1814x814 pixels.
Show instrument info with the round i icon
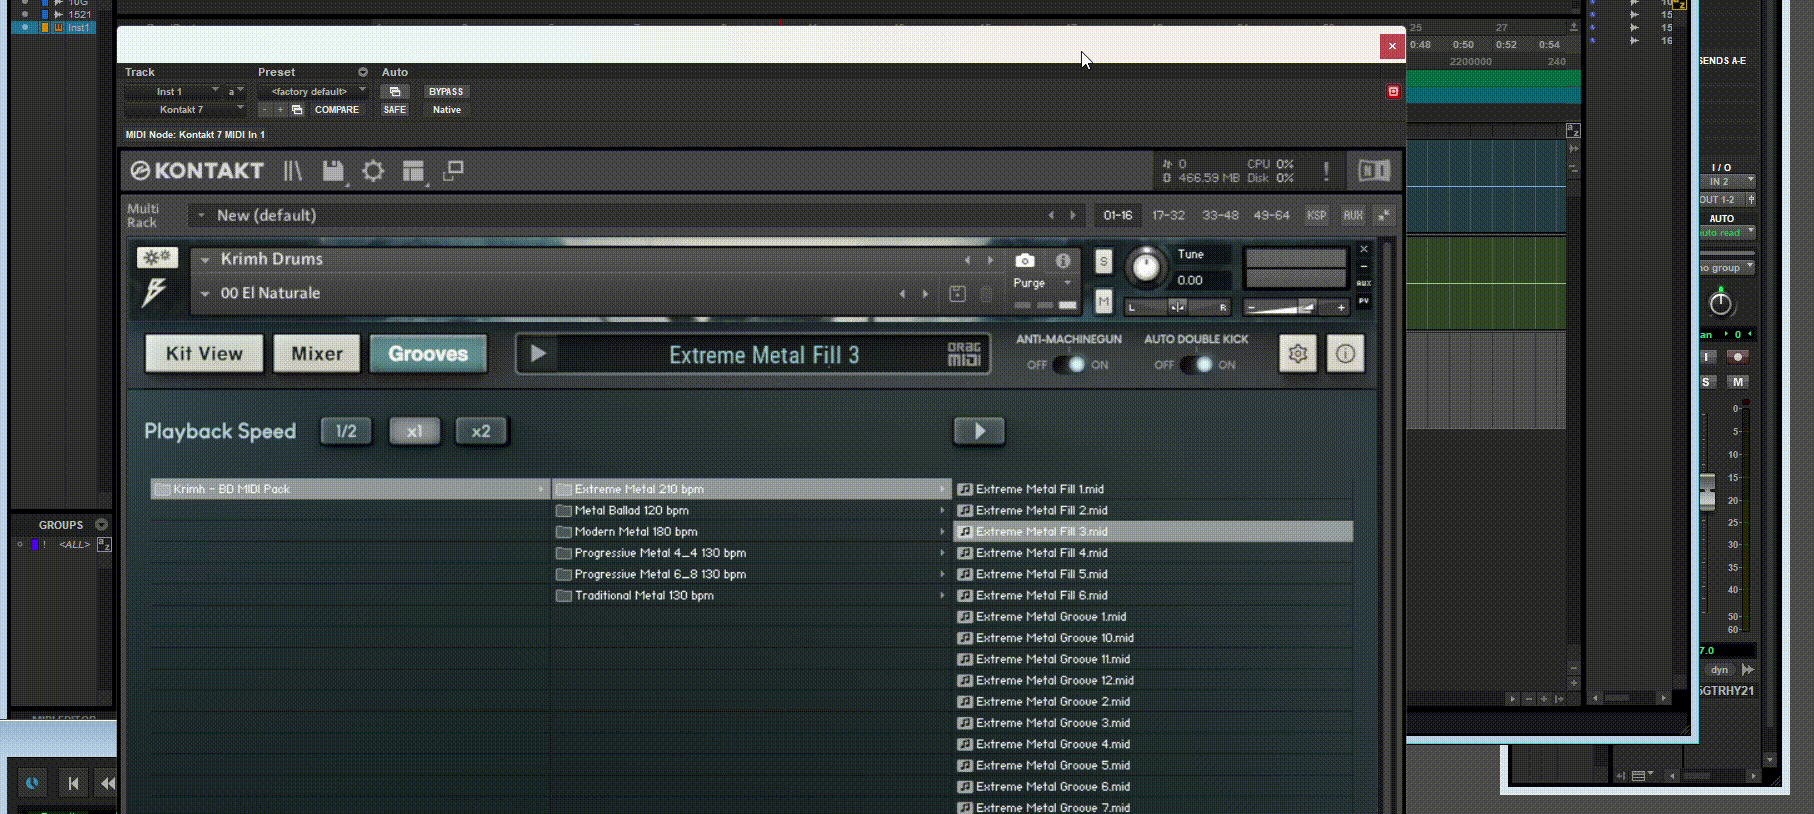pos(1063,260)
